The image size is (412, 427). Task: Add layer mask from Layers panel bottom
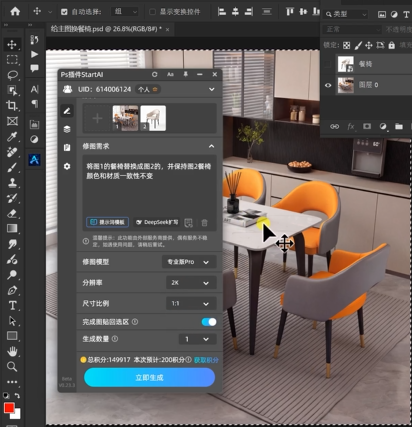point(367,126)
